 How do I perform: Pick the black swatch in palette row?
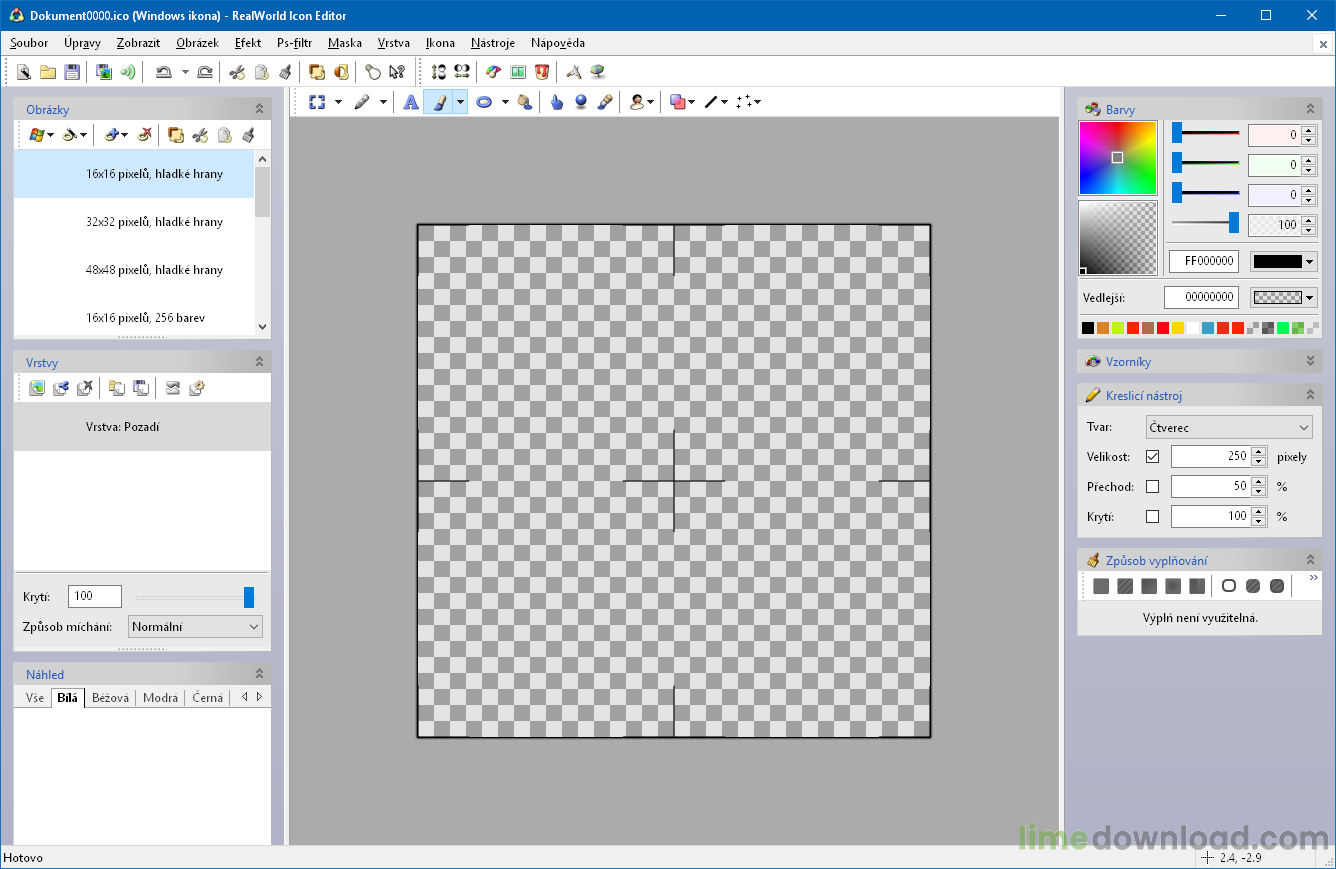coord(1088,328)
